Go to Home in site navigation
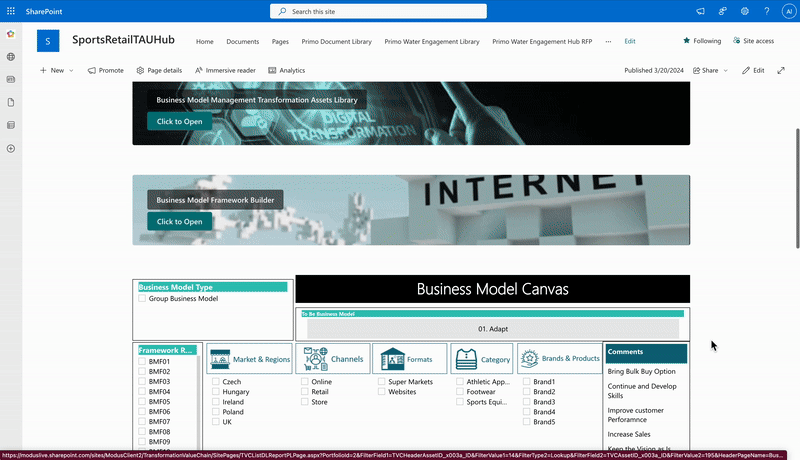The height and width of the screenshot is (460, 800). (205, 41)
